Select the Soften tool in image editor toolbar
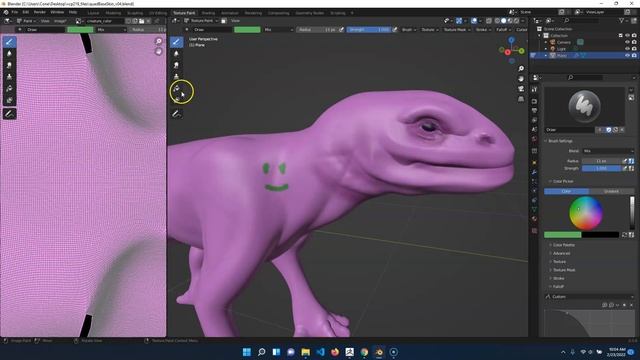This screenshot has width=640, height=360. click(9, 53)
